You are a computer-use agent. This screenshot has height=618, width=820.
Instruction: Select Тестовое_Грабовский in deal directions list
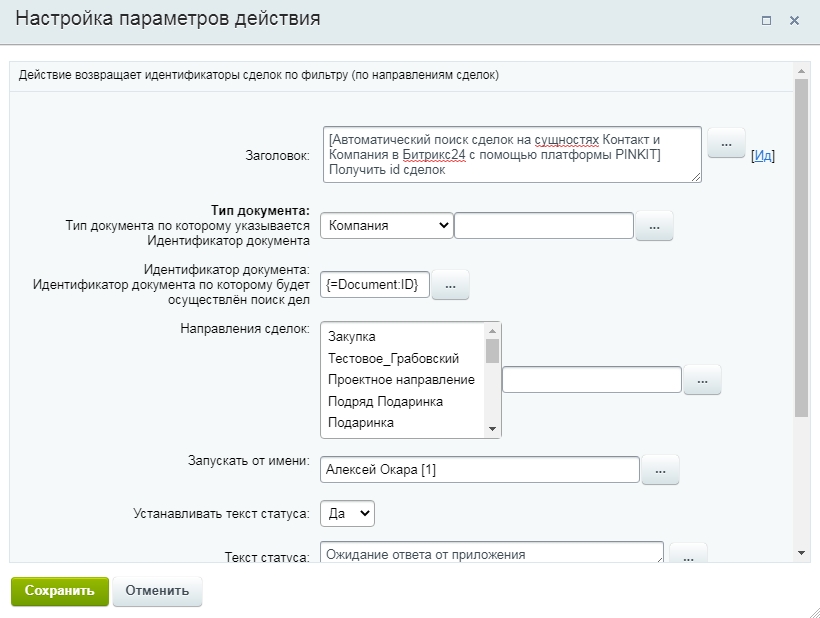393,359
